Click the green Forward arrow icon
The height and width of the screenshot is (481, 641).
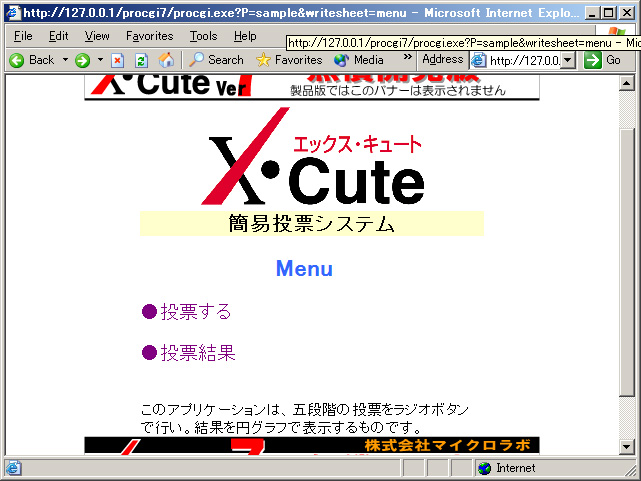[82, 60]
